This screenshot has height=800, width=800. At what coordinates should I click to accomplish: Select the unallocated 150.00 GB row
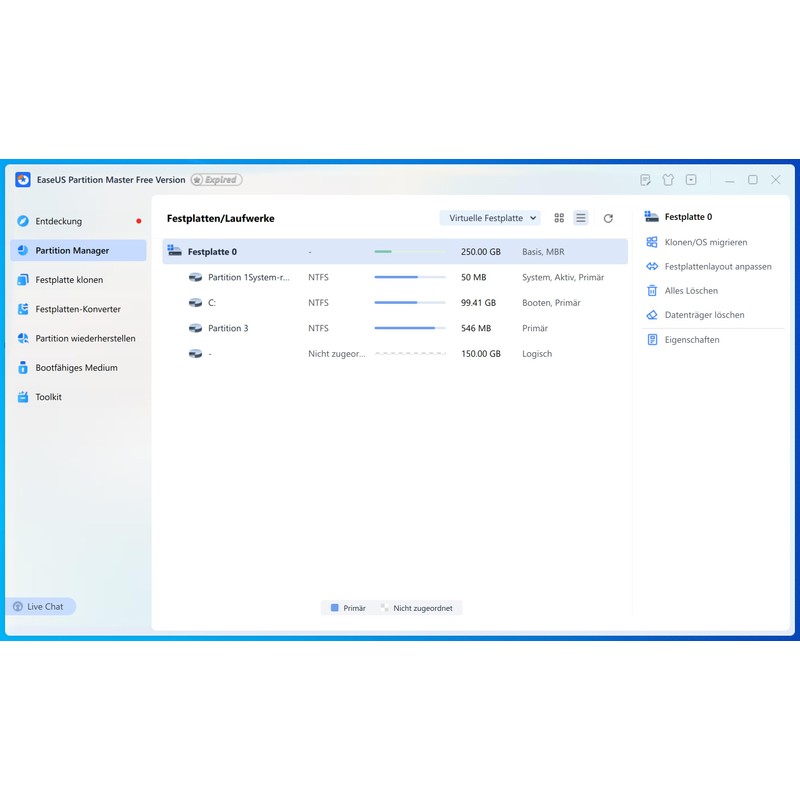[395, 354]
